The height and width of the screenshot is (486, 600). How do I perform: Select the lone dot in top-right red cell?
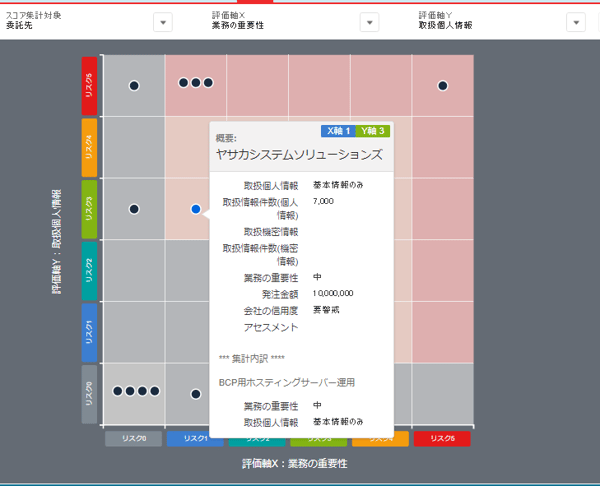[442, 86]
